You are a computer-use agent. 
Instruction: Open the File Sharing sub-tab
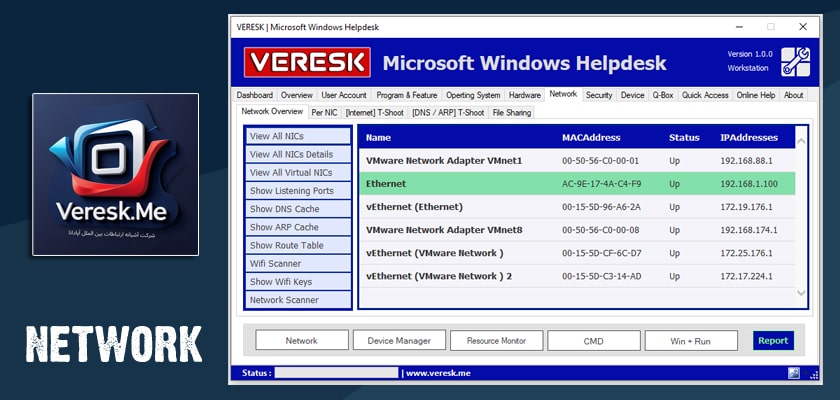tap(512, 113)
